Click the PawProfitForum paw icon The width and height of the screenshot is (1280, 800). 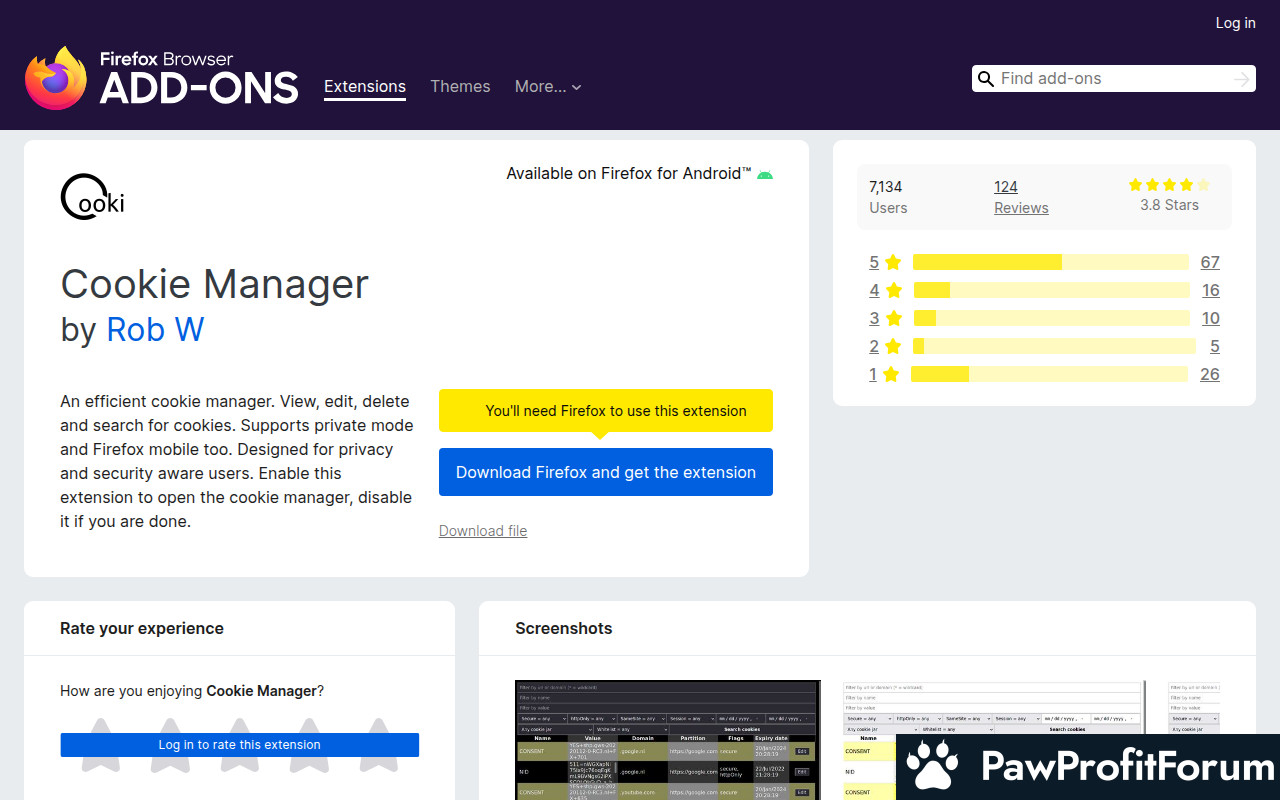932,767
